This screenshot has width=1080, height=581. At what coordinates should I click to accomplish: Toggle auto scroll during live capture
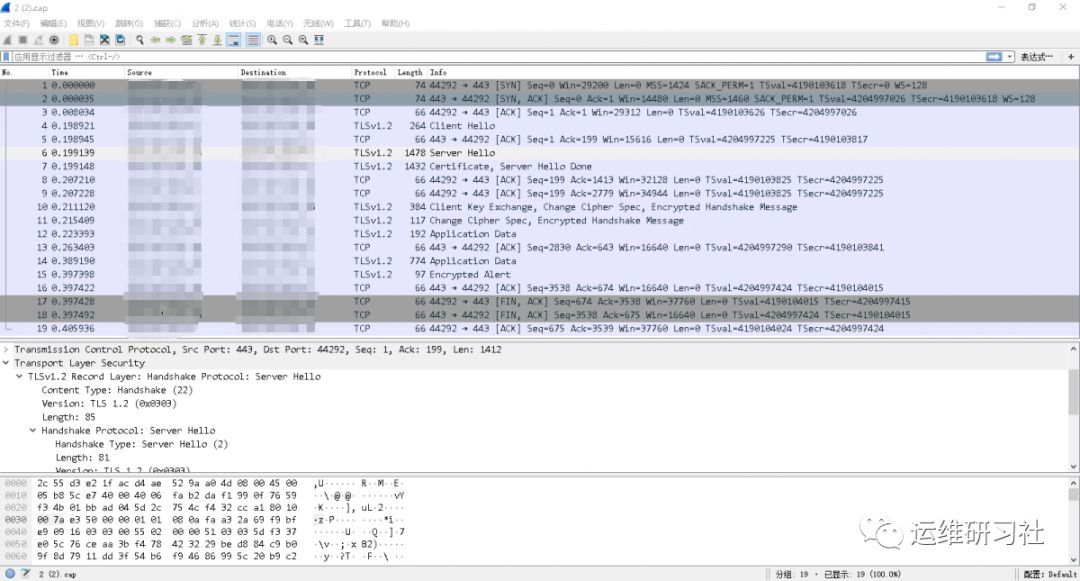coord(233,40)
